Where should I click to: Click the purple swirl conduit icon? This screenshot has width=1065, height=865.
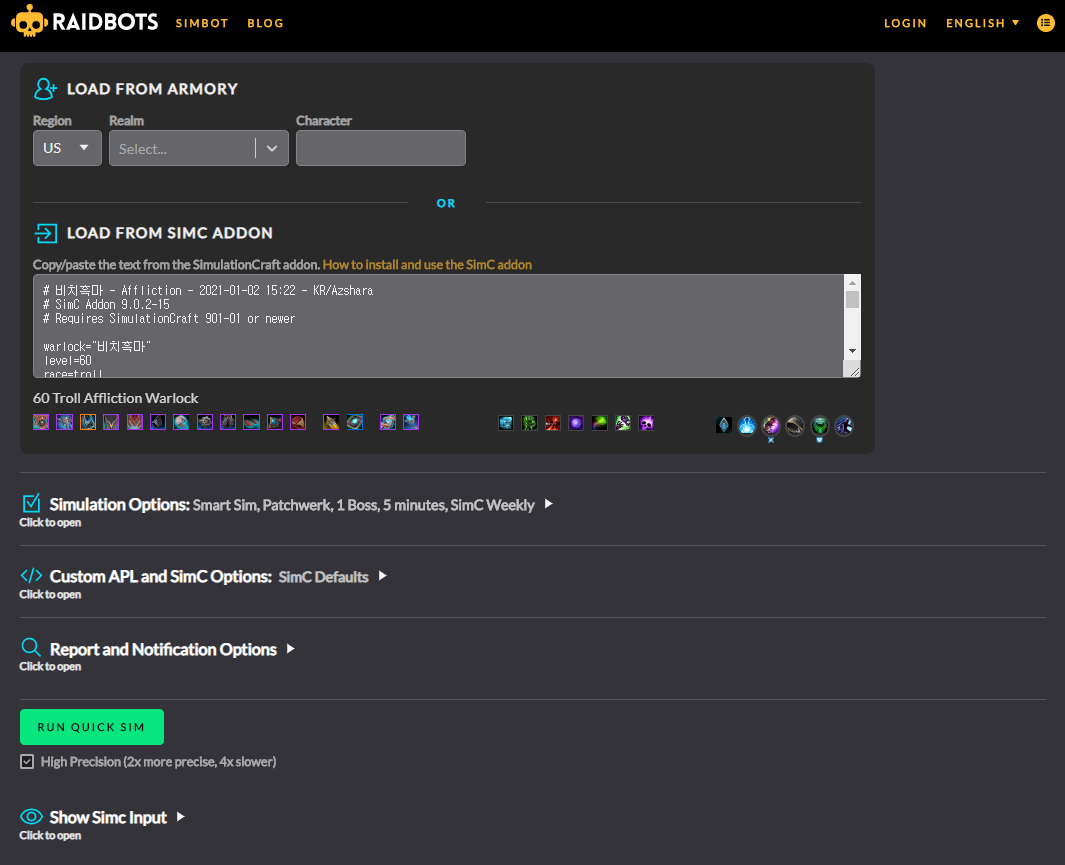point(771,426)
